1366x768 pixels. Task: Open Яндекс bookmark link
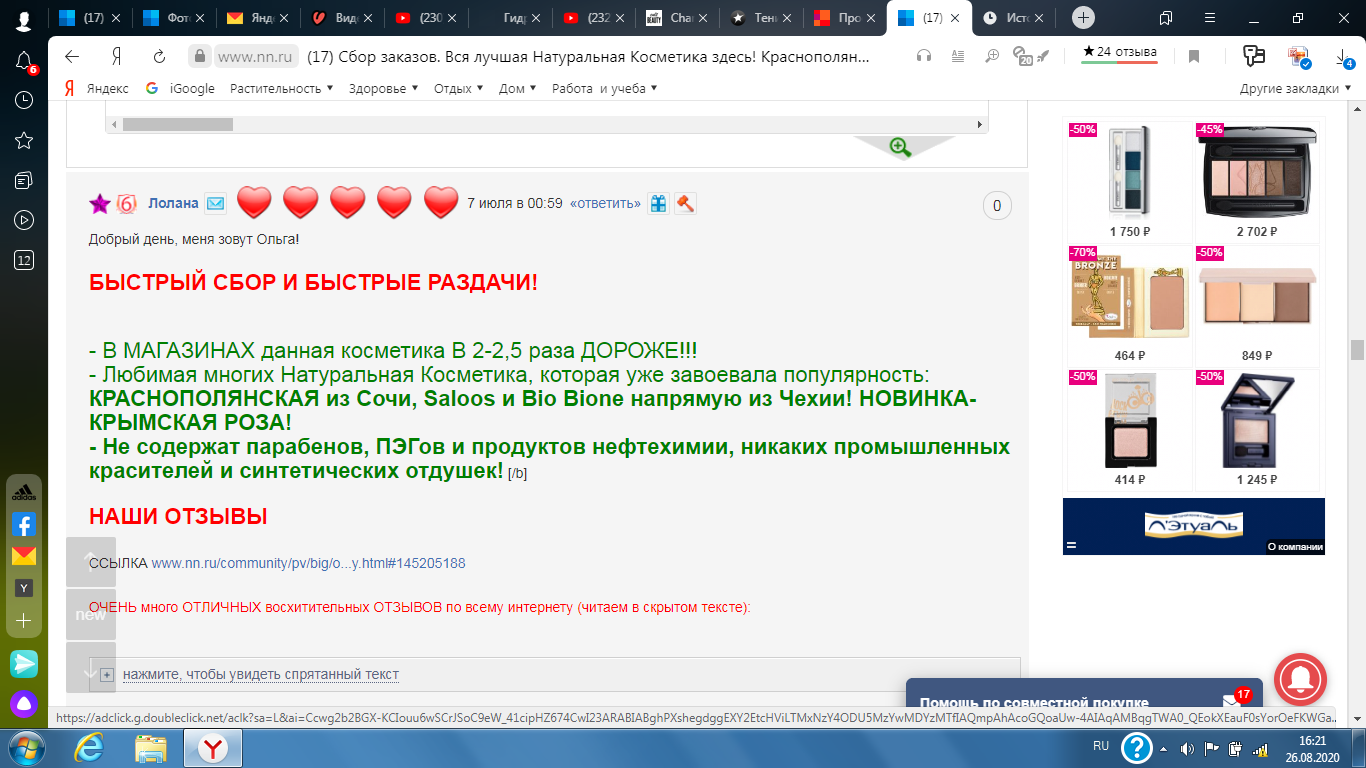tap(97, 88)
